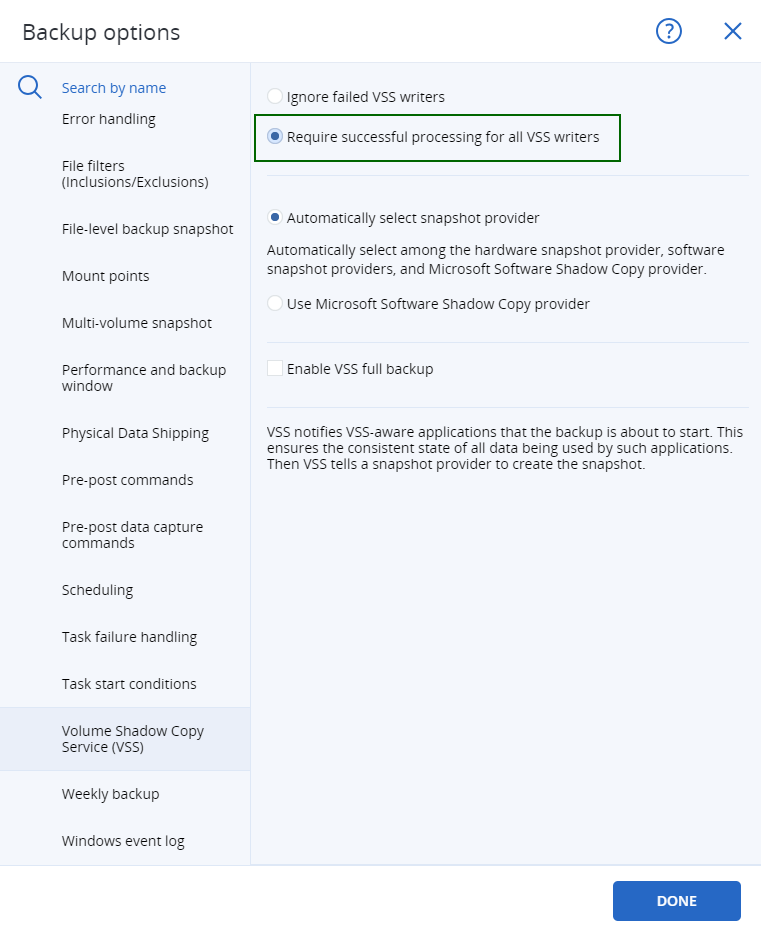Go to File-level backup snapshot options

[x=147, y=228]
